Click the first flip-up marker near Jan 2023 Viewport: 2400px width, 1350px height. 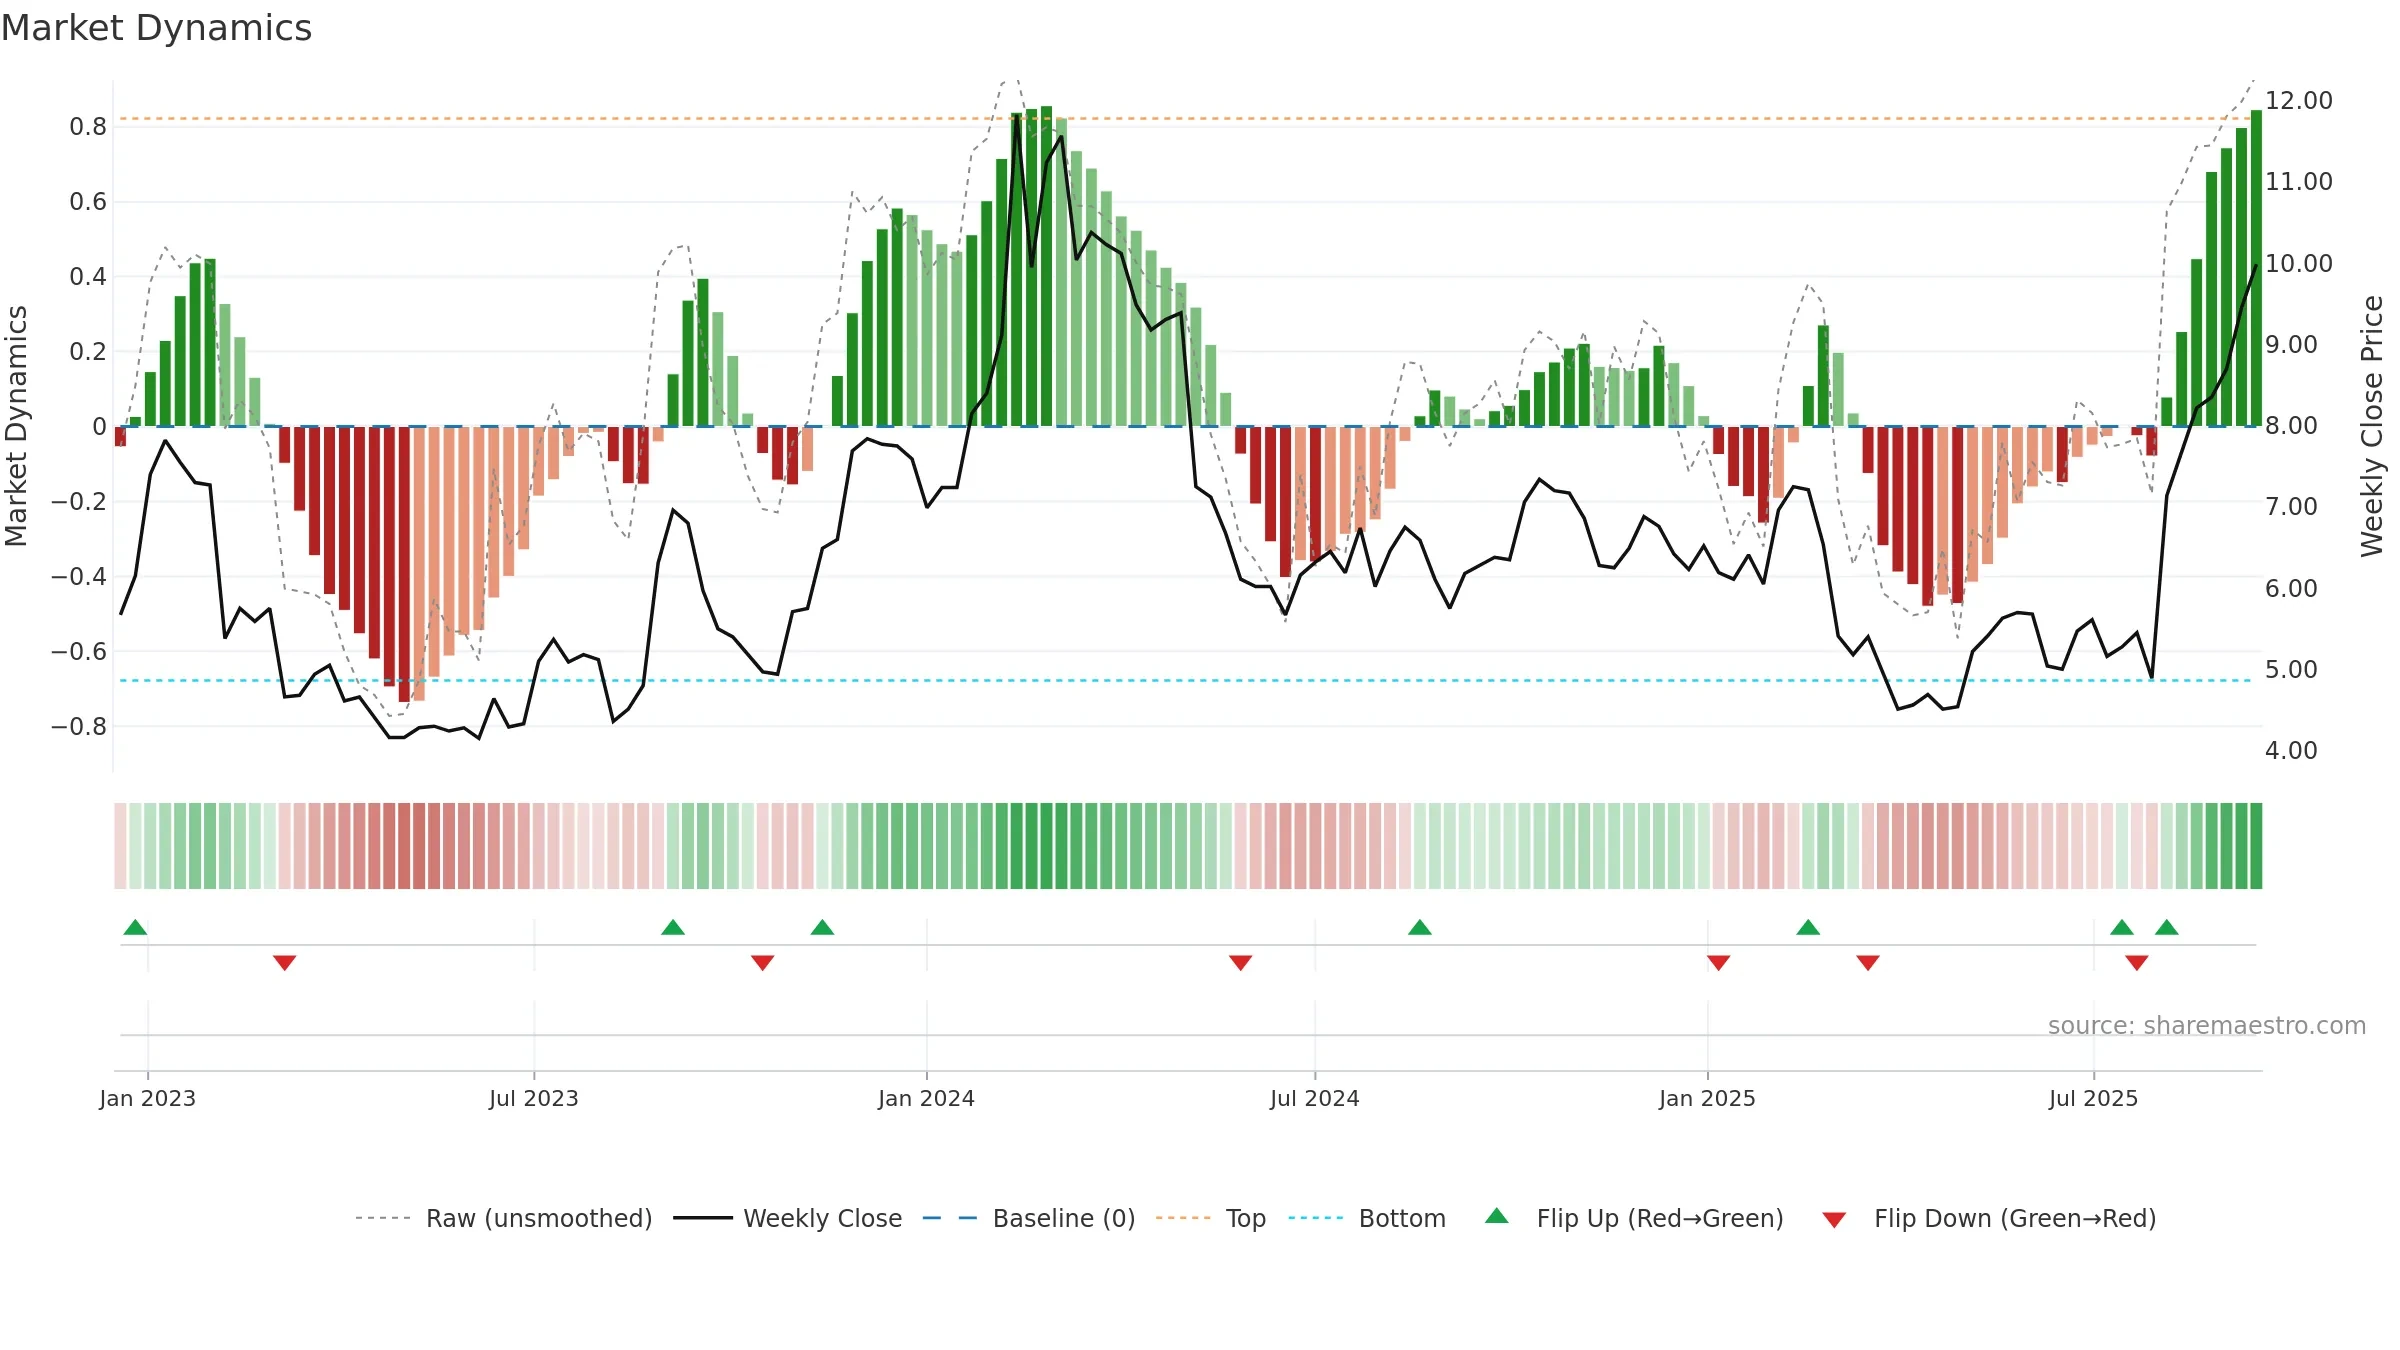pyautogui.click(x=135, y=927)
